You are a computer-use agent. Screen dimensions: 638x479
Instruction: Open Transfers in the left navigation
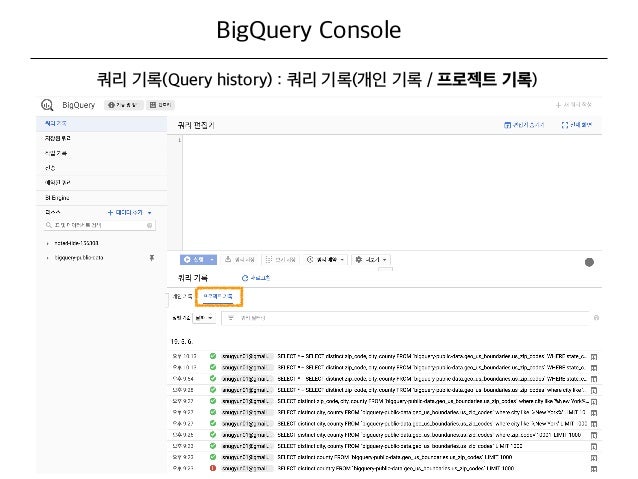[x=101, y=168]
